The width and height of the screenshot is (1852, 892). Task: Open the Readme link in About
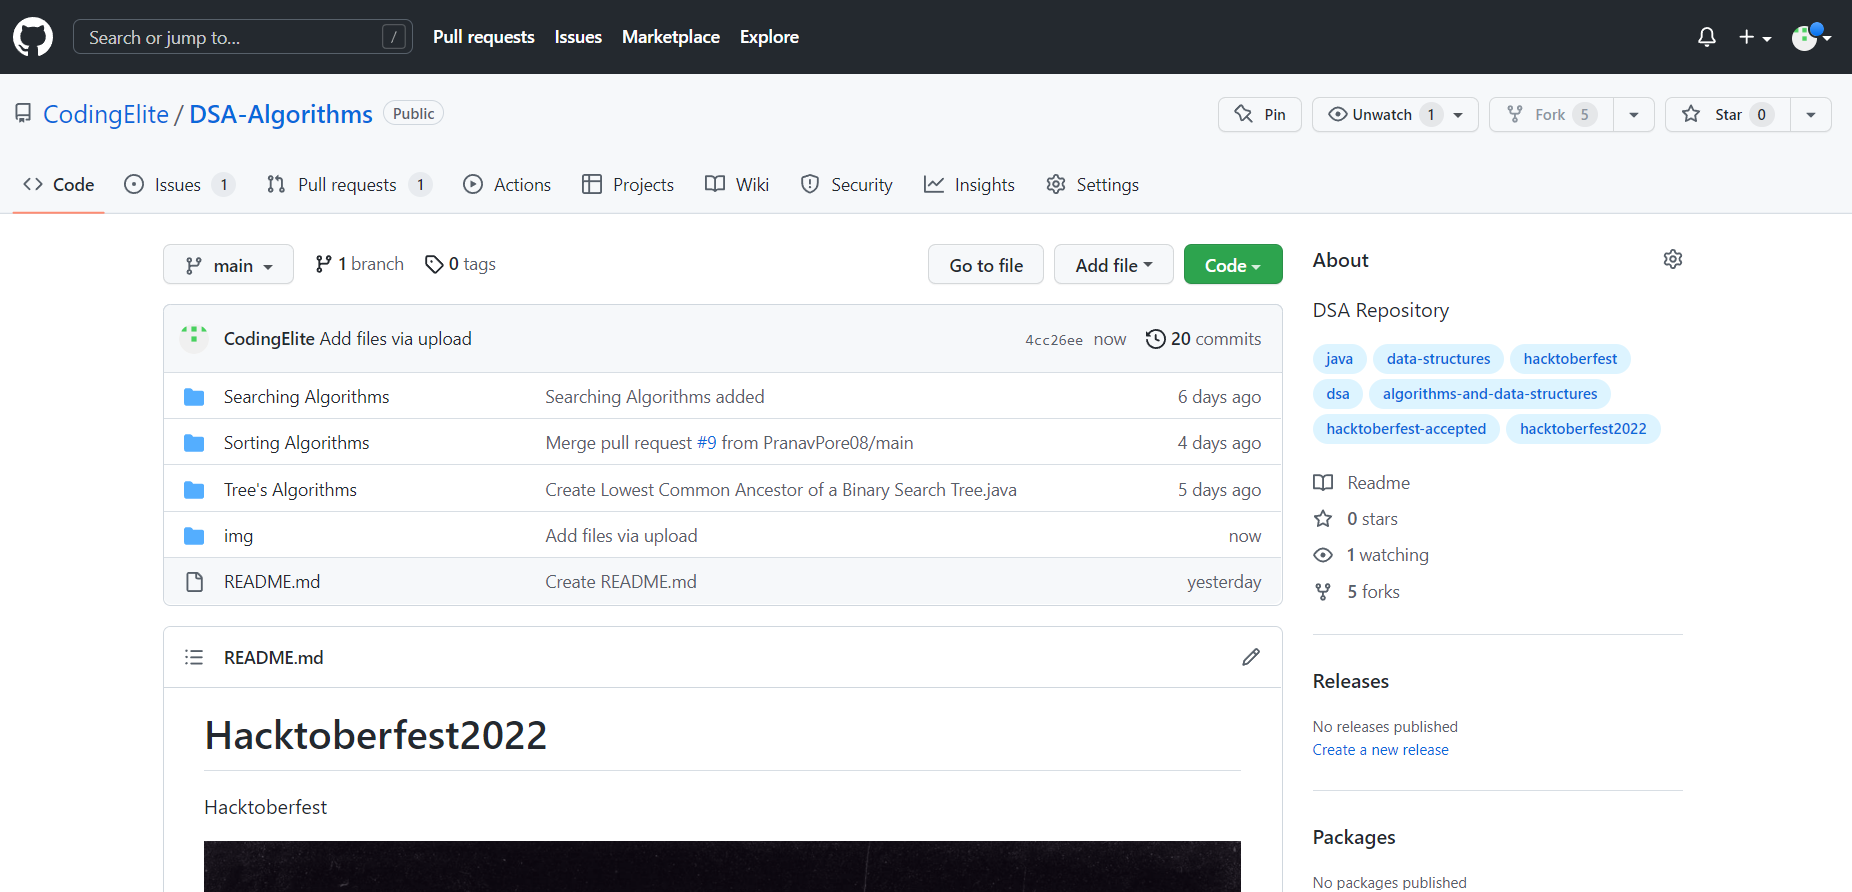pos(1362,483)
